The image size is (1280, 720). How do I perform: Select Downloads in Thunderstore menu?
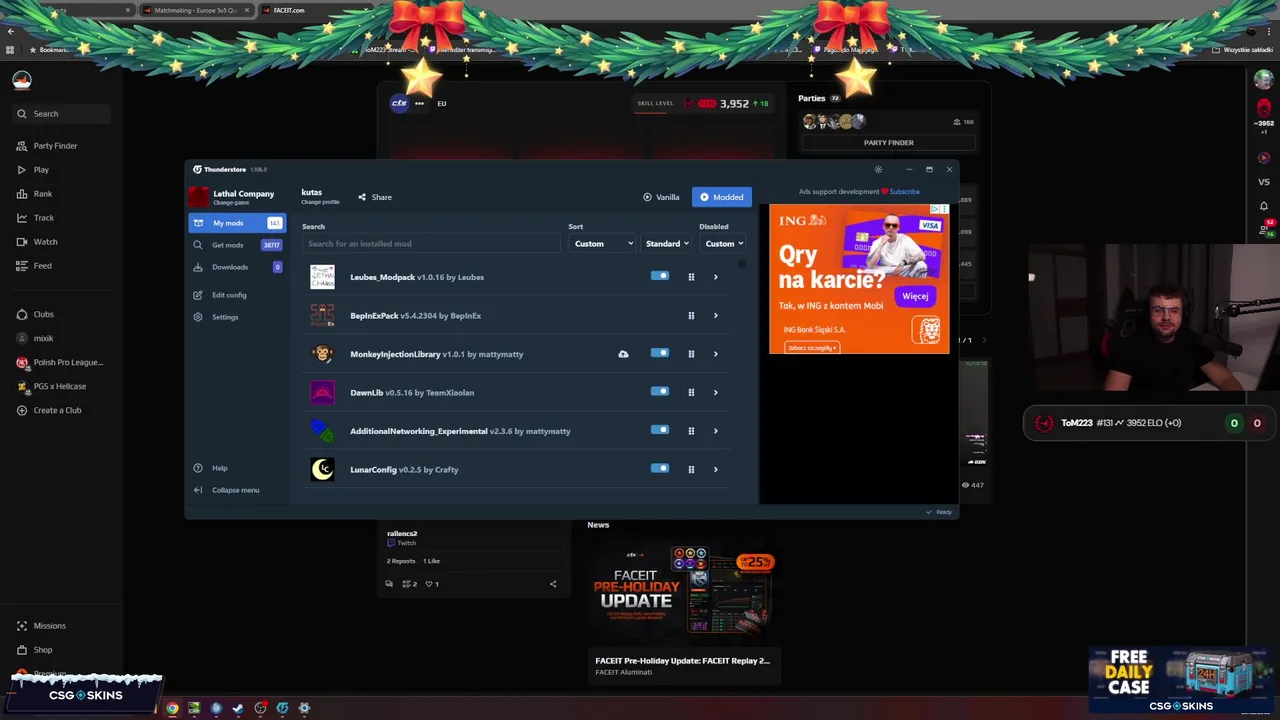coord(237,267)
